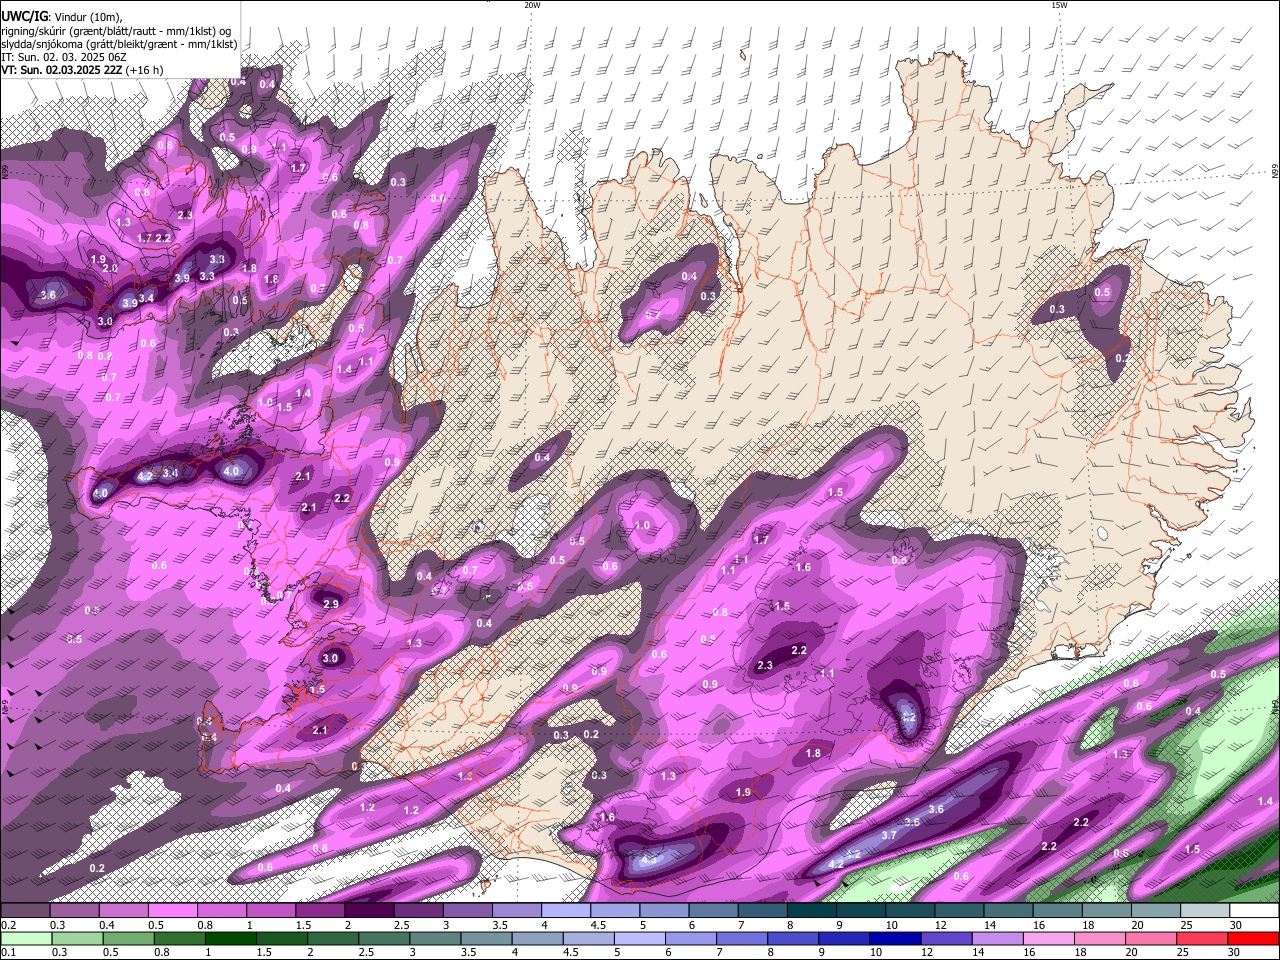Click the 15W longitude label
Screen dimensions: 1280x960
1059,5
